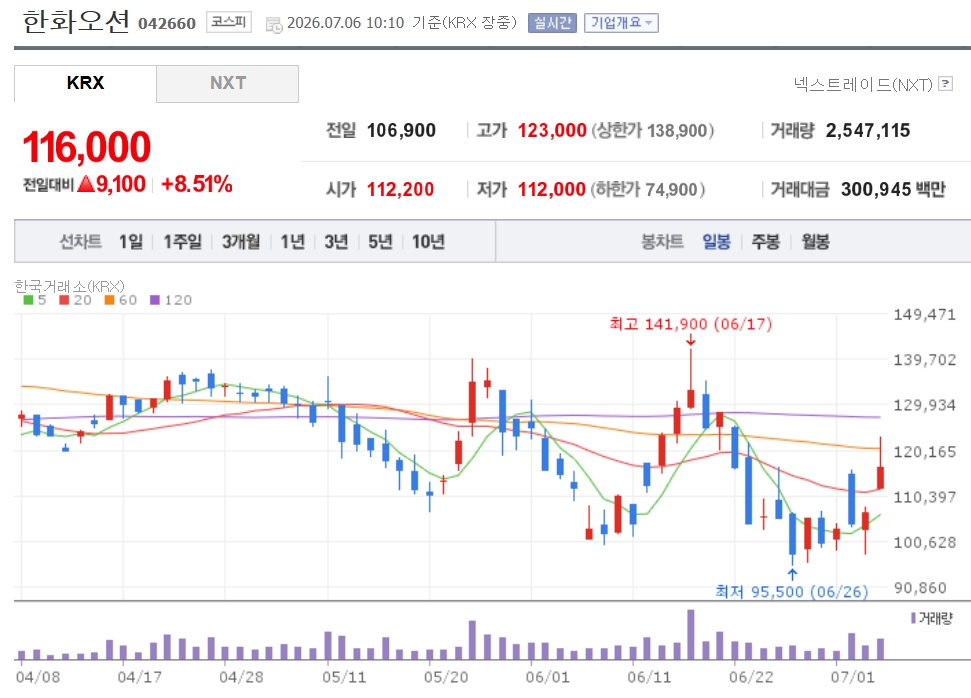Click the orange 60-day moving average legend

point(121,300)
